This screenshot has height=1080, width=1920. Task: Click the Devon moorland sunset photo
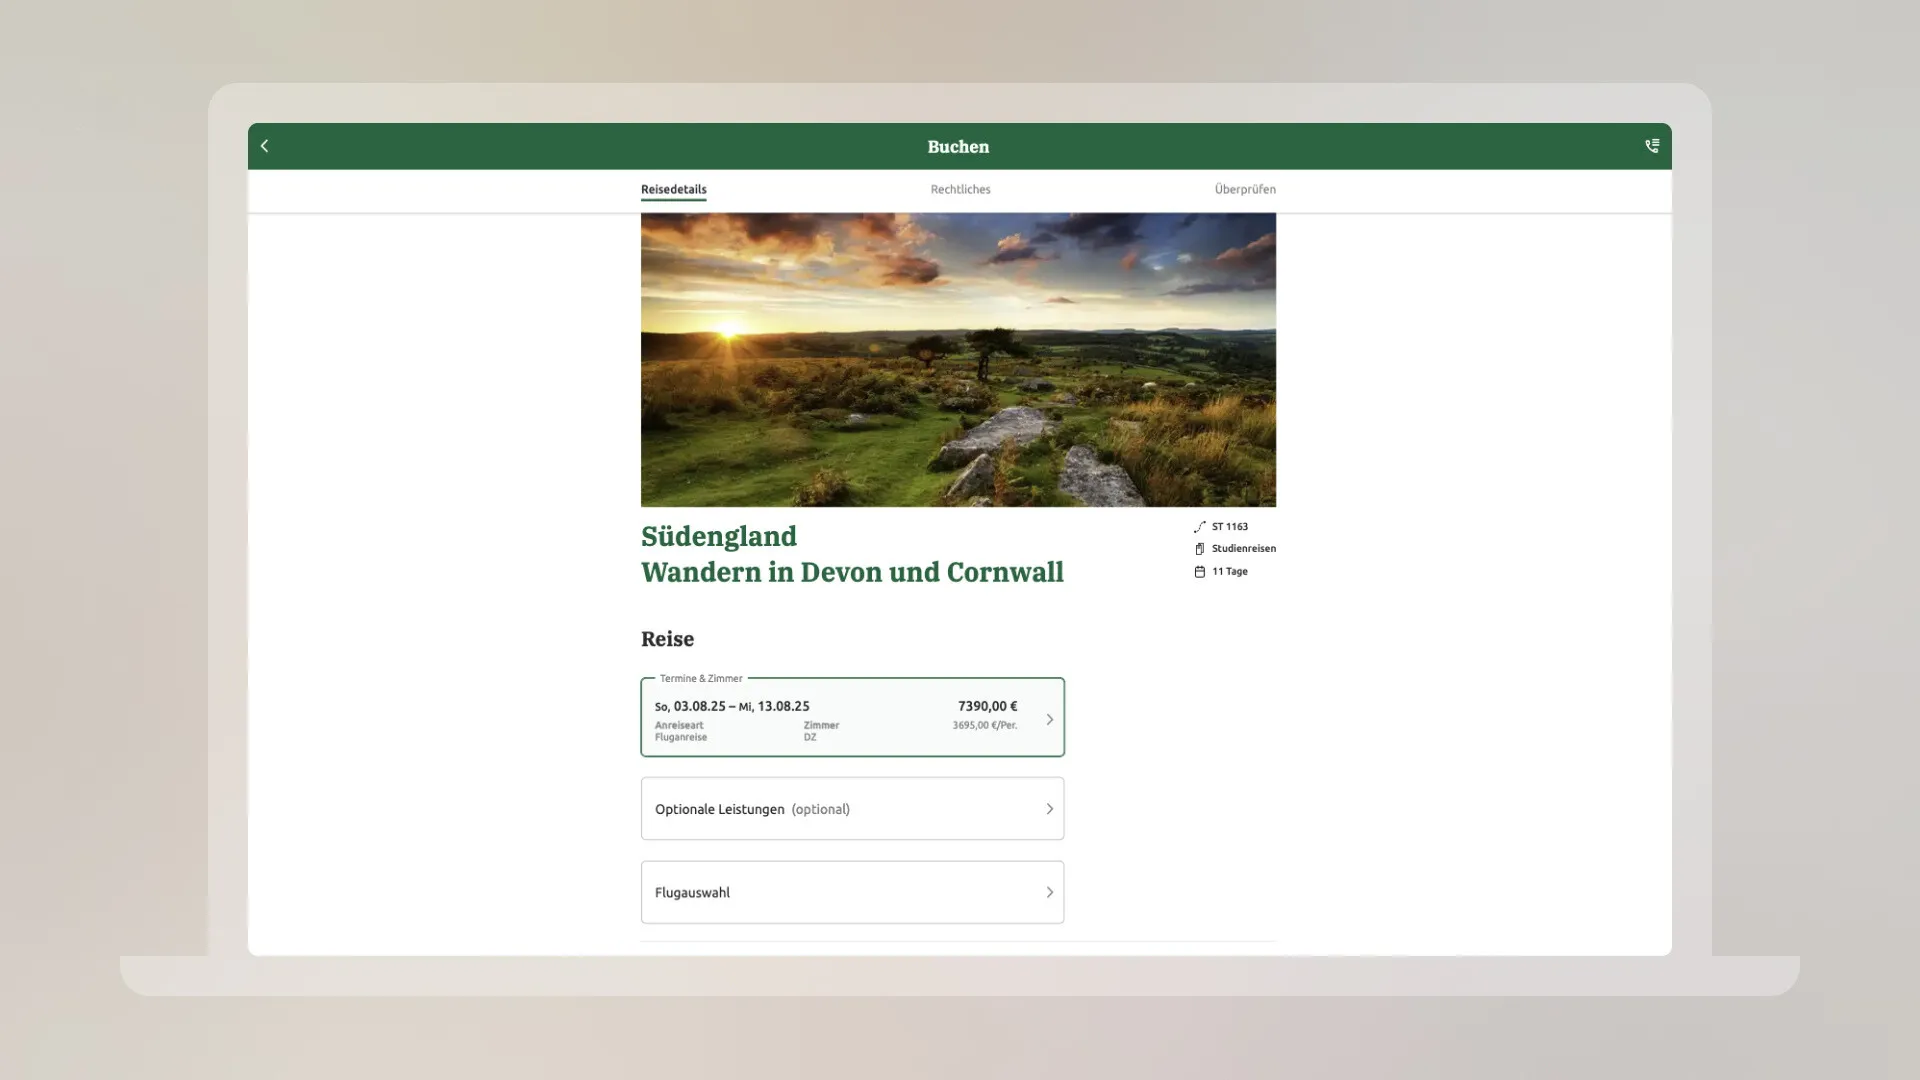[x=958, y=360]
